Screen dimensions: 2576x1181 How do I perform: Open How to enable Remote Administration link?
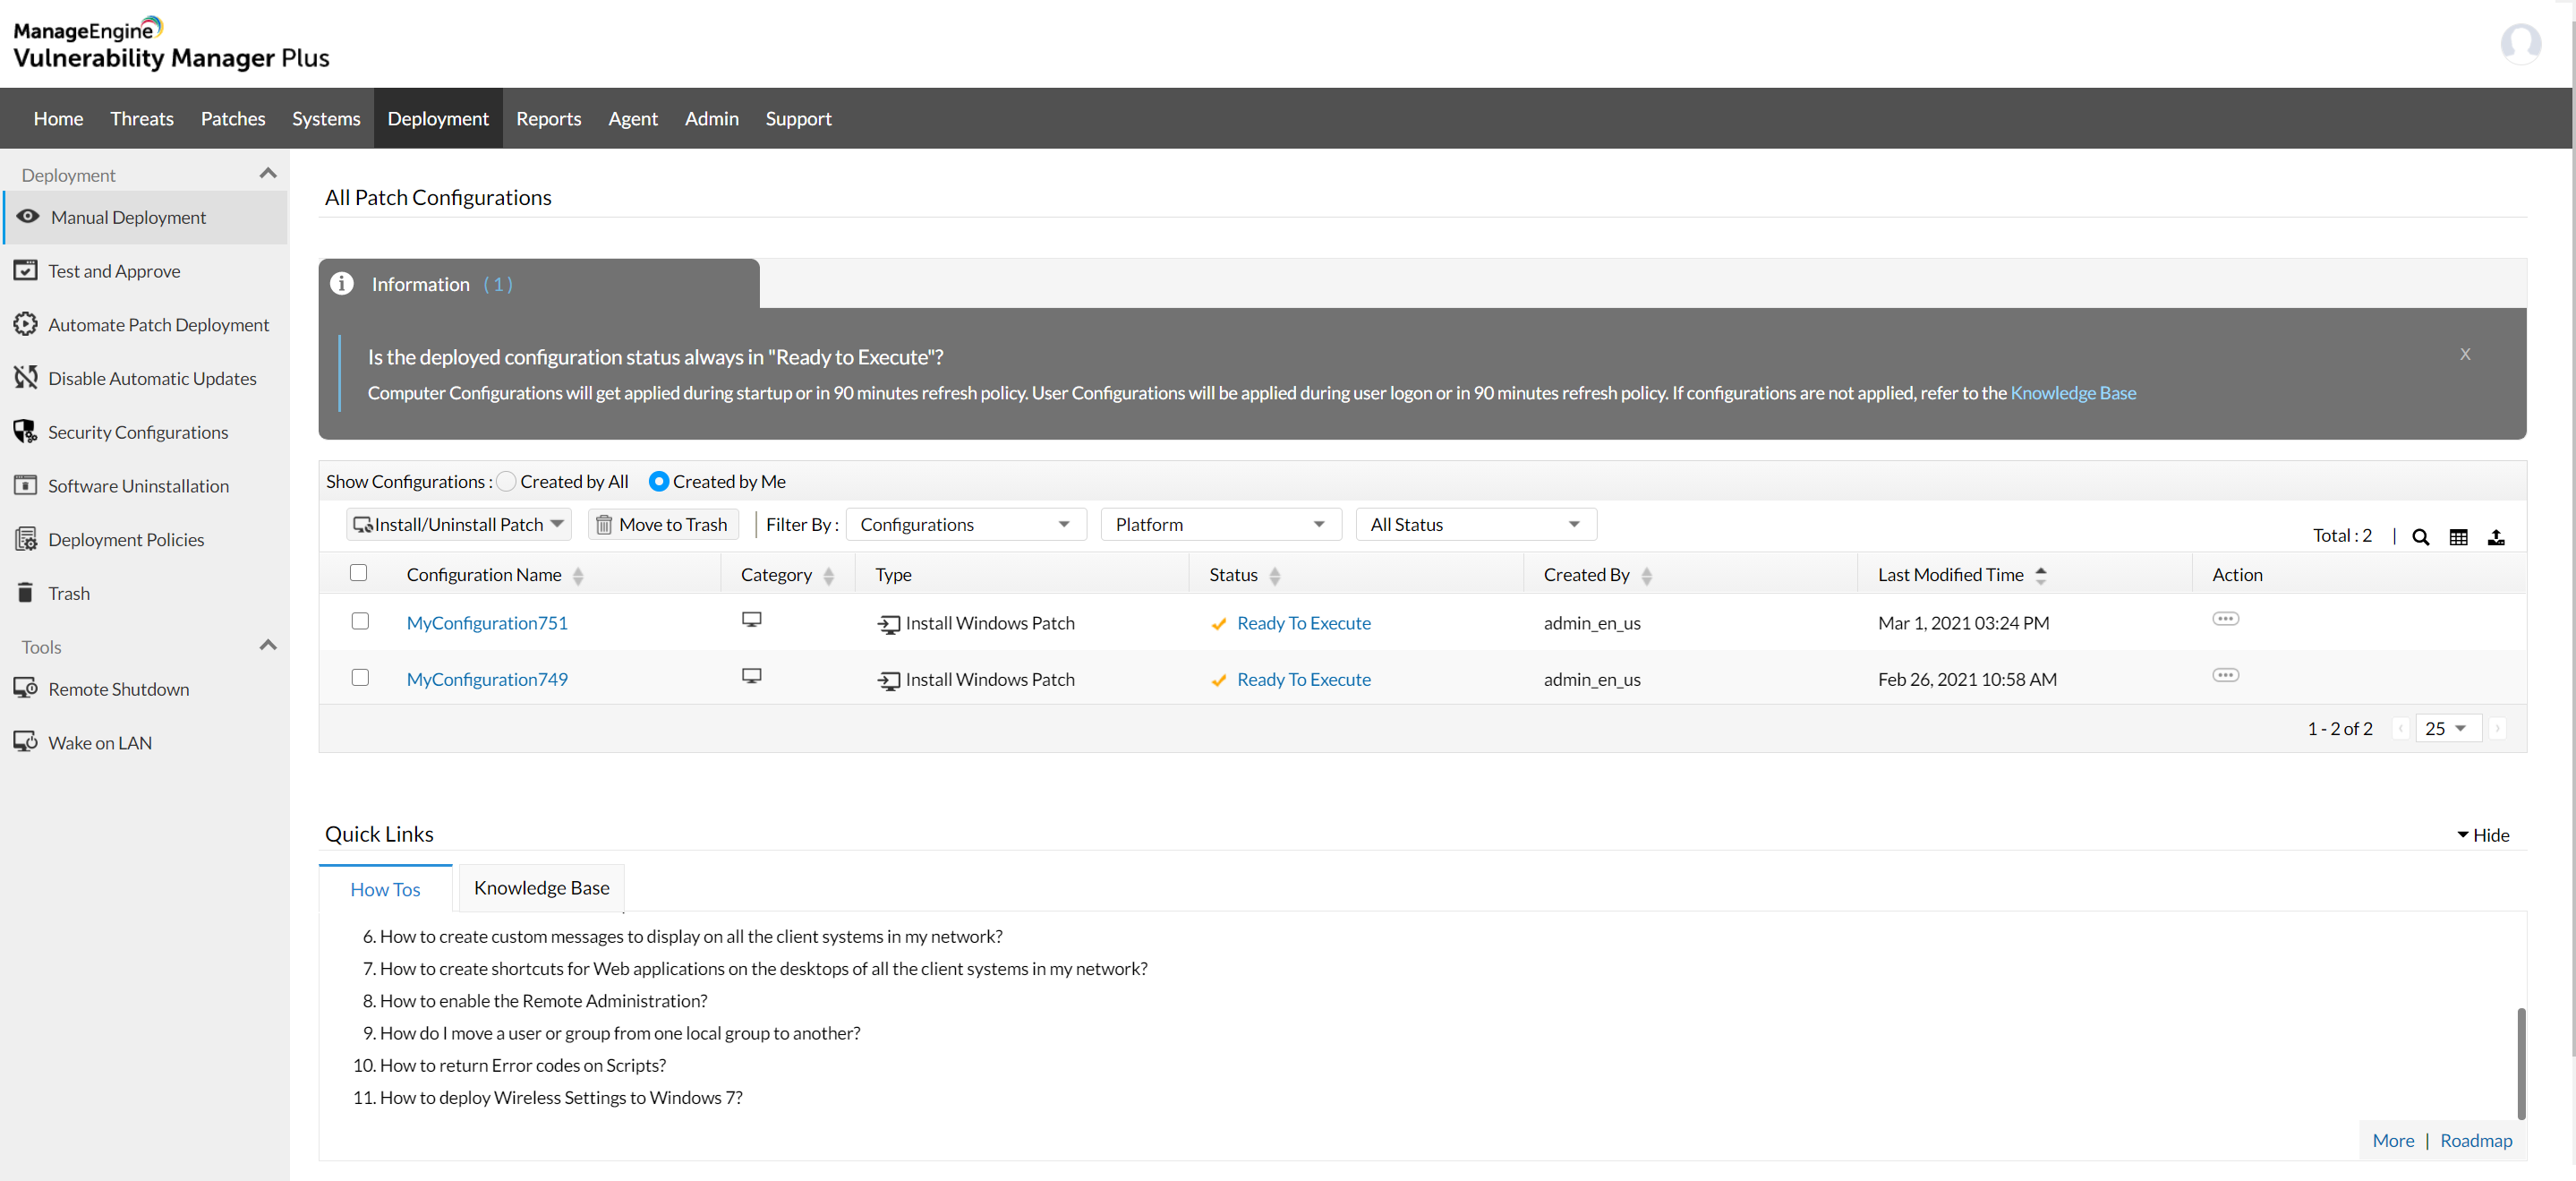[x=543, y=1000]
